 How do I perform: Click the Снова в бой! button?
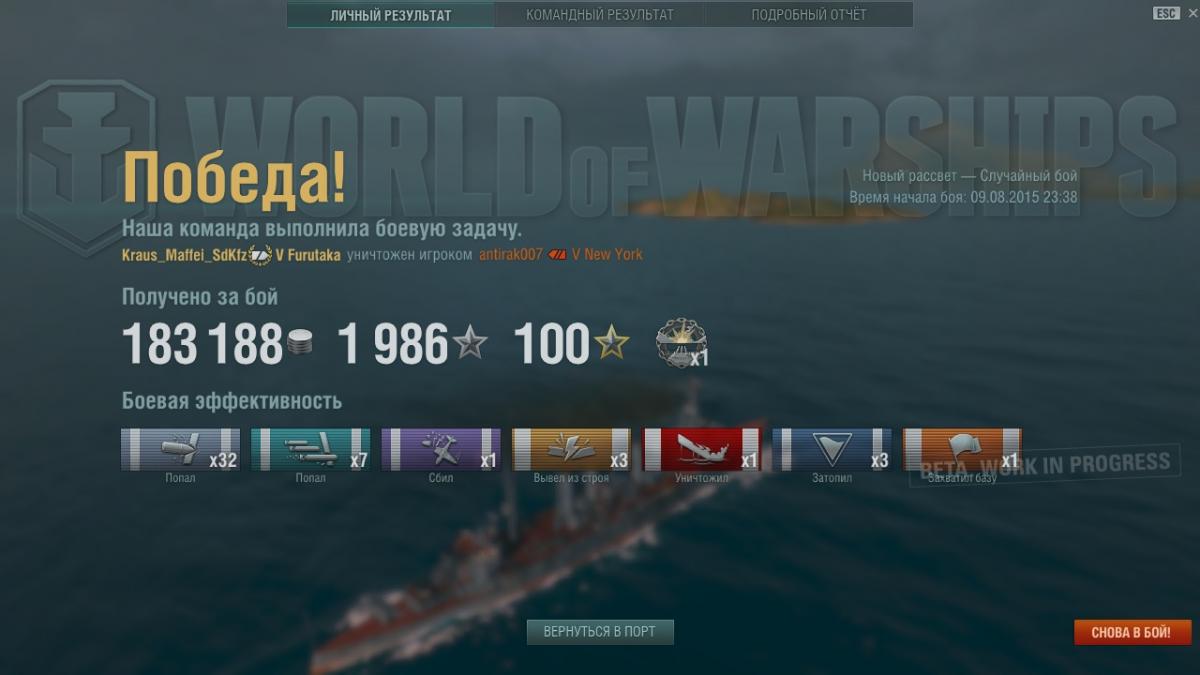pyautogui.click(x=1133, y=632)
